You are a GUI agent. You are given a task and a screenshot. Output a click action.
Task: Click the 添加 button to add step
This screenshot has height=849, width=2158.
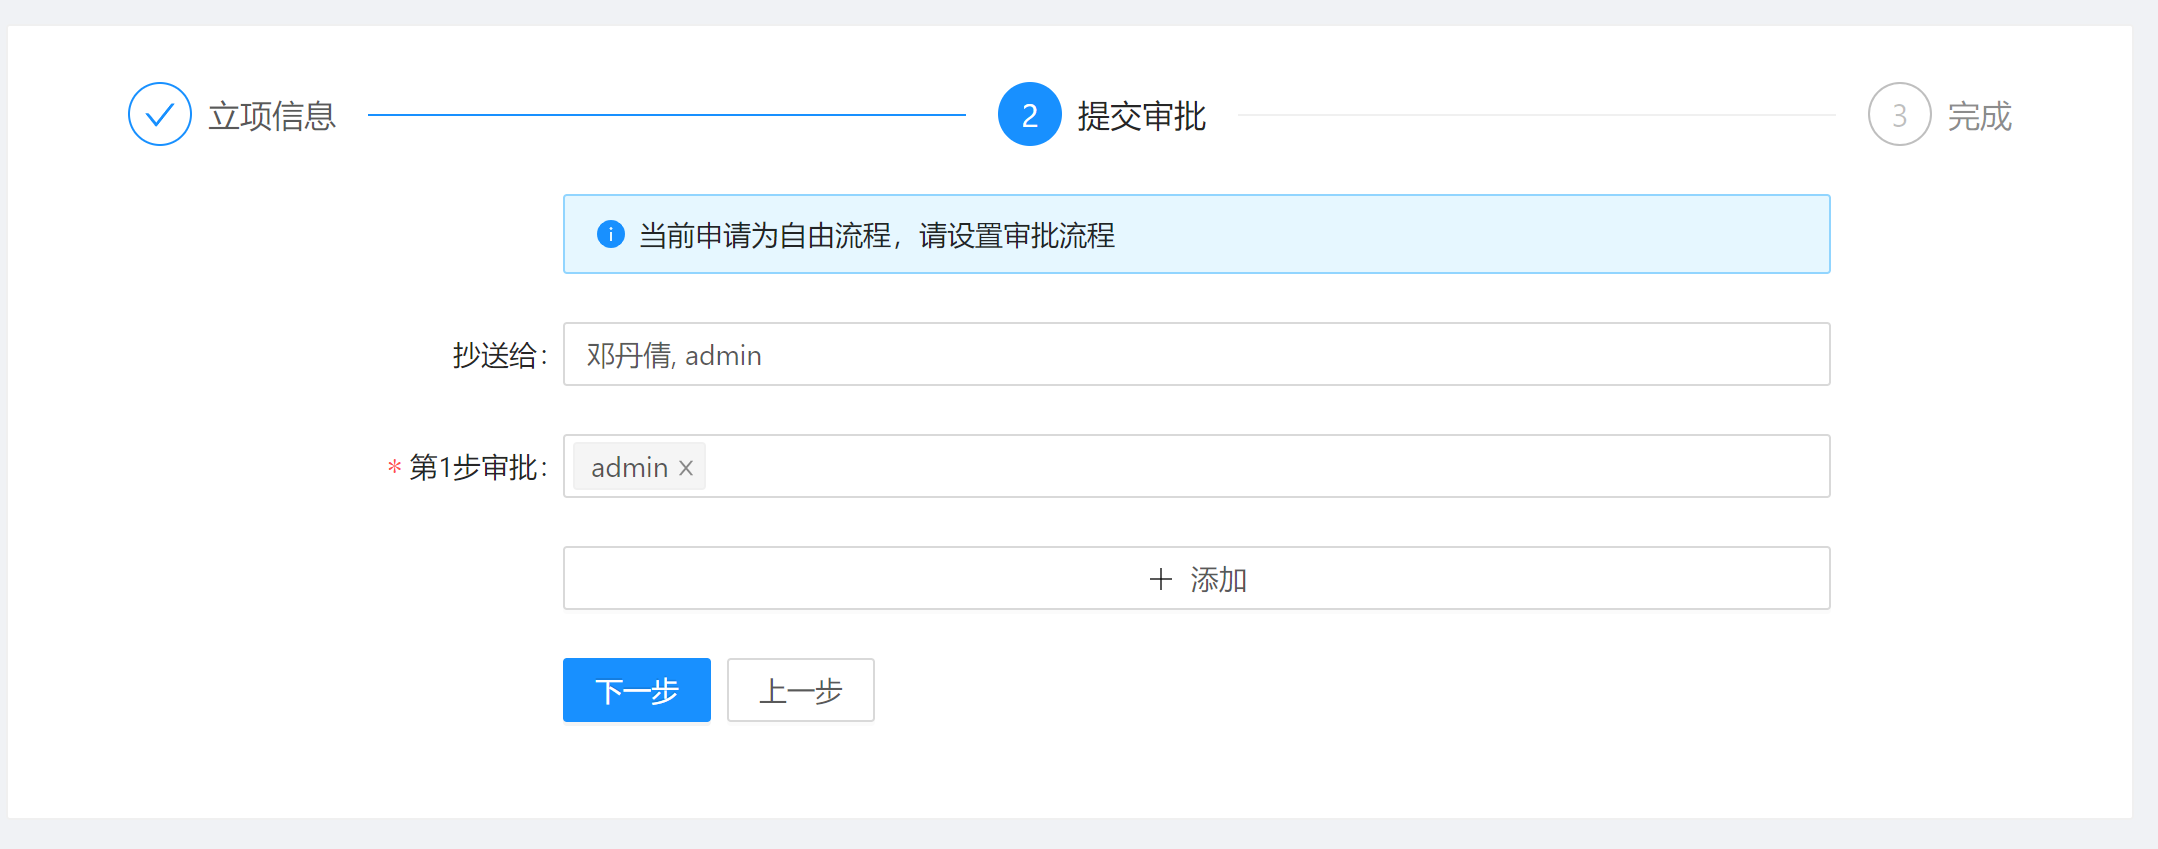(1197, 578)
